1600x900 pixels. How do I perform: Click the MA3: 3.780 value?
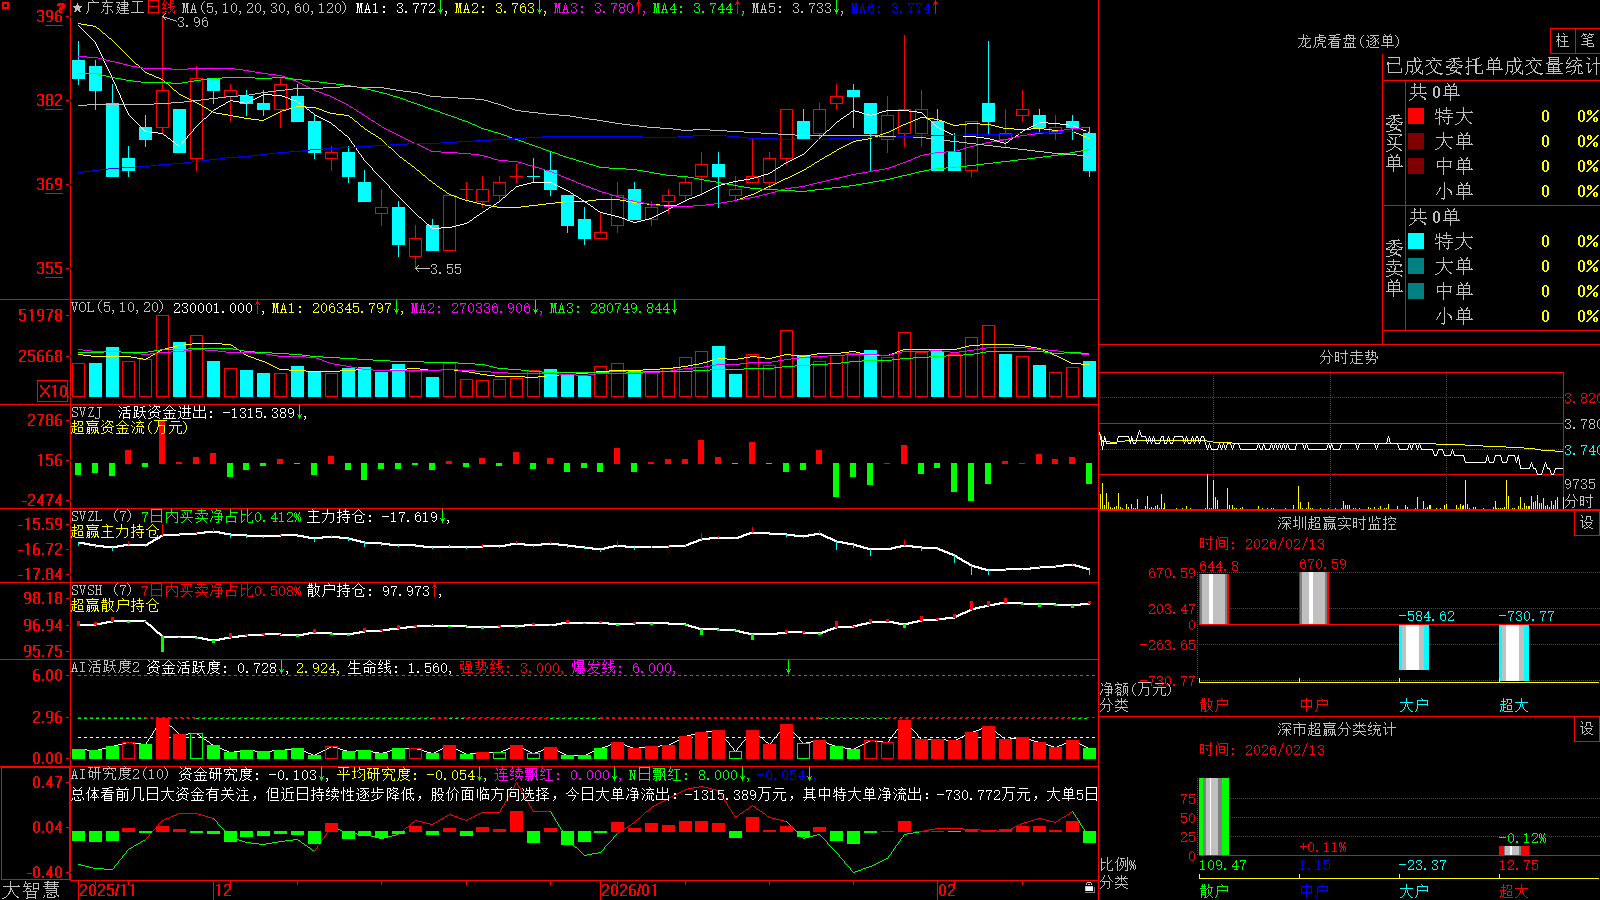(x=598, y=8)
